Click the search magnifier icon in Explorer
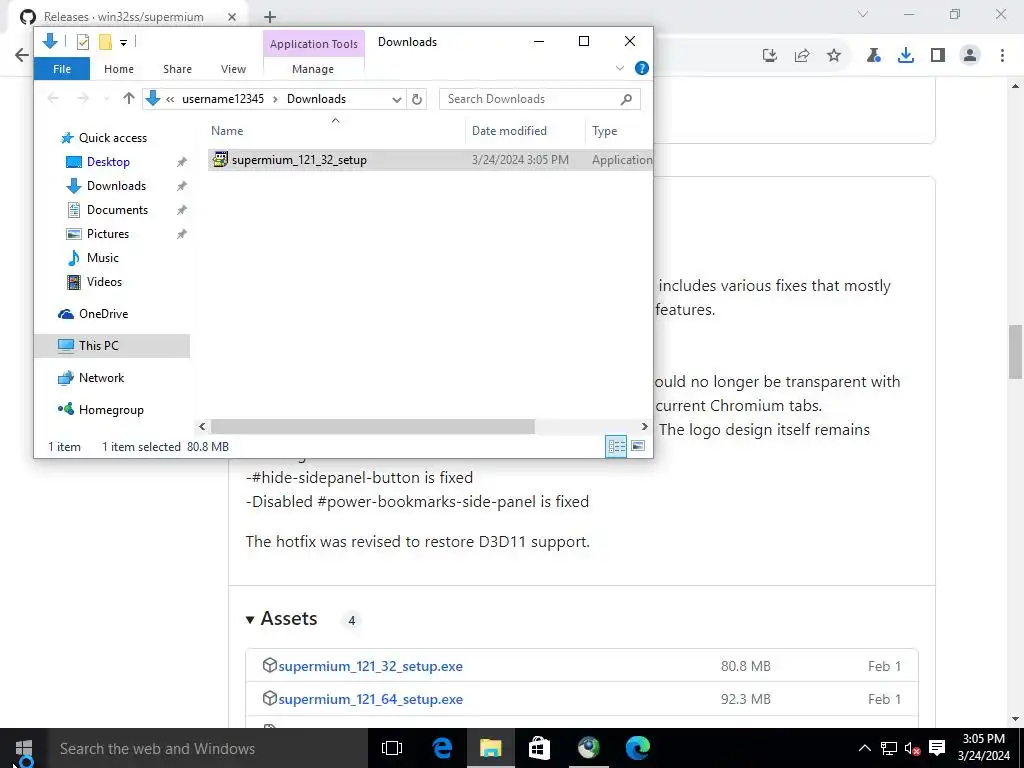The width and height of the screenshot is (1024, 768). 626,99
